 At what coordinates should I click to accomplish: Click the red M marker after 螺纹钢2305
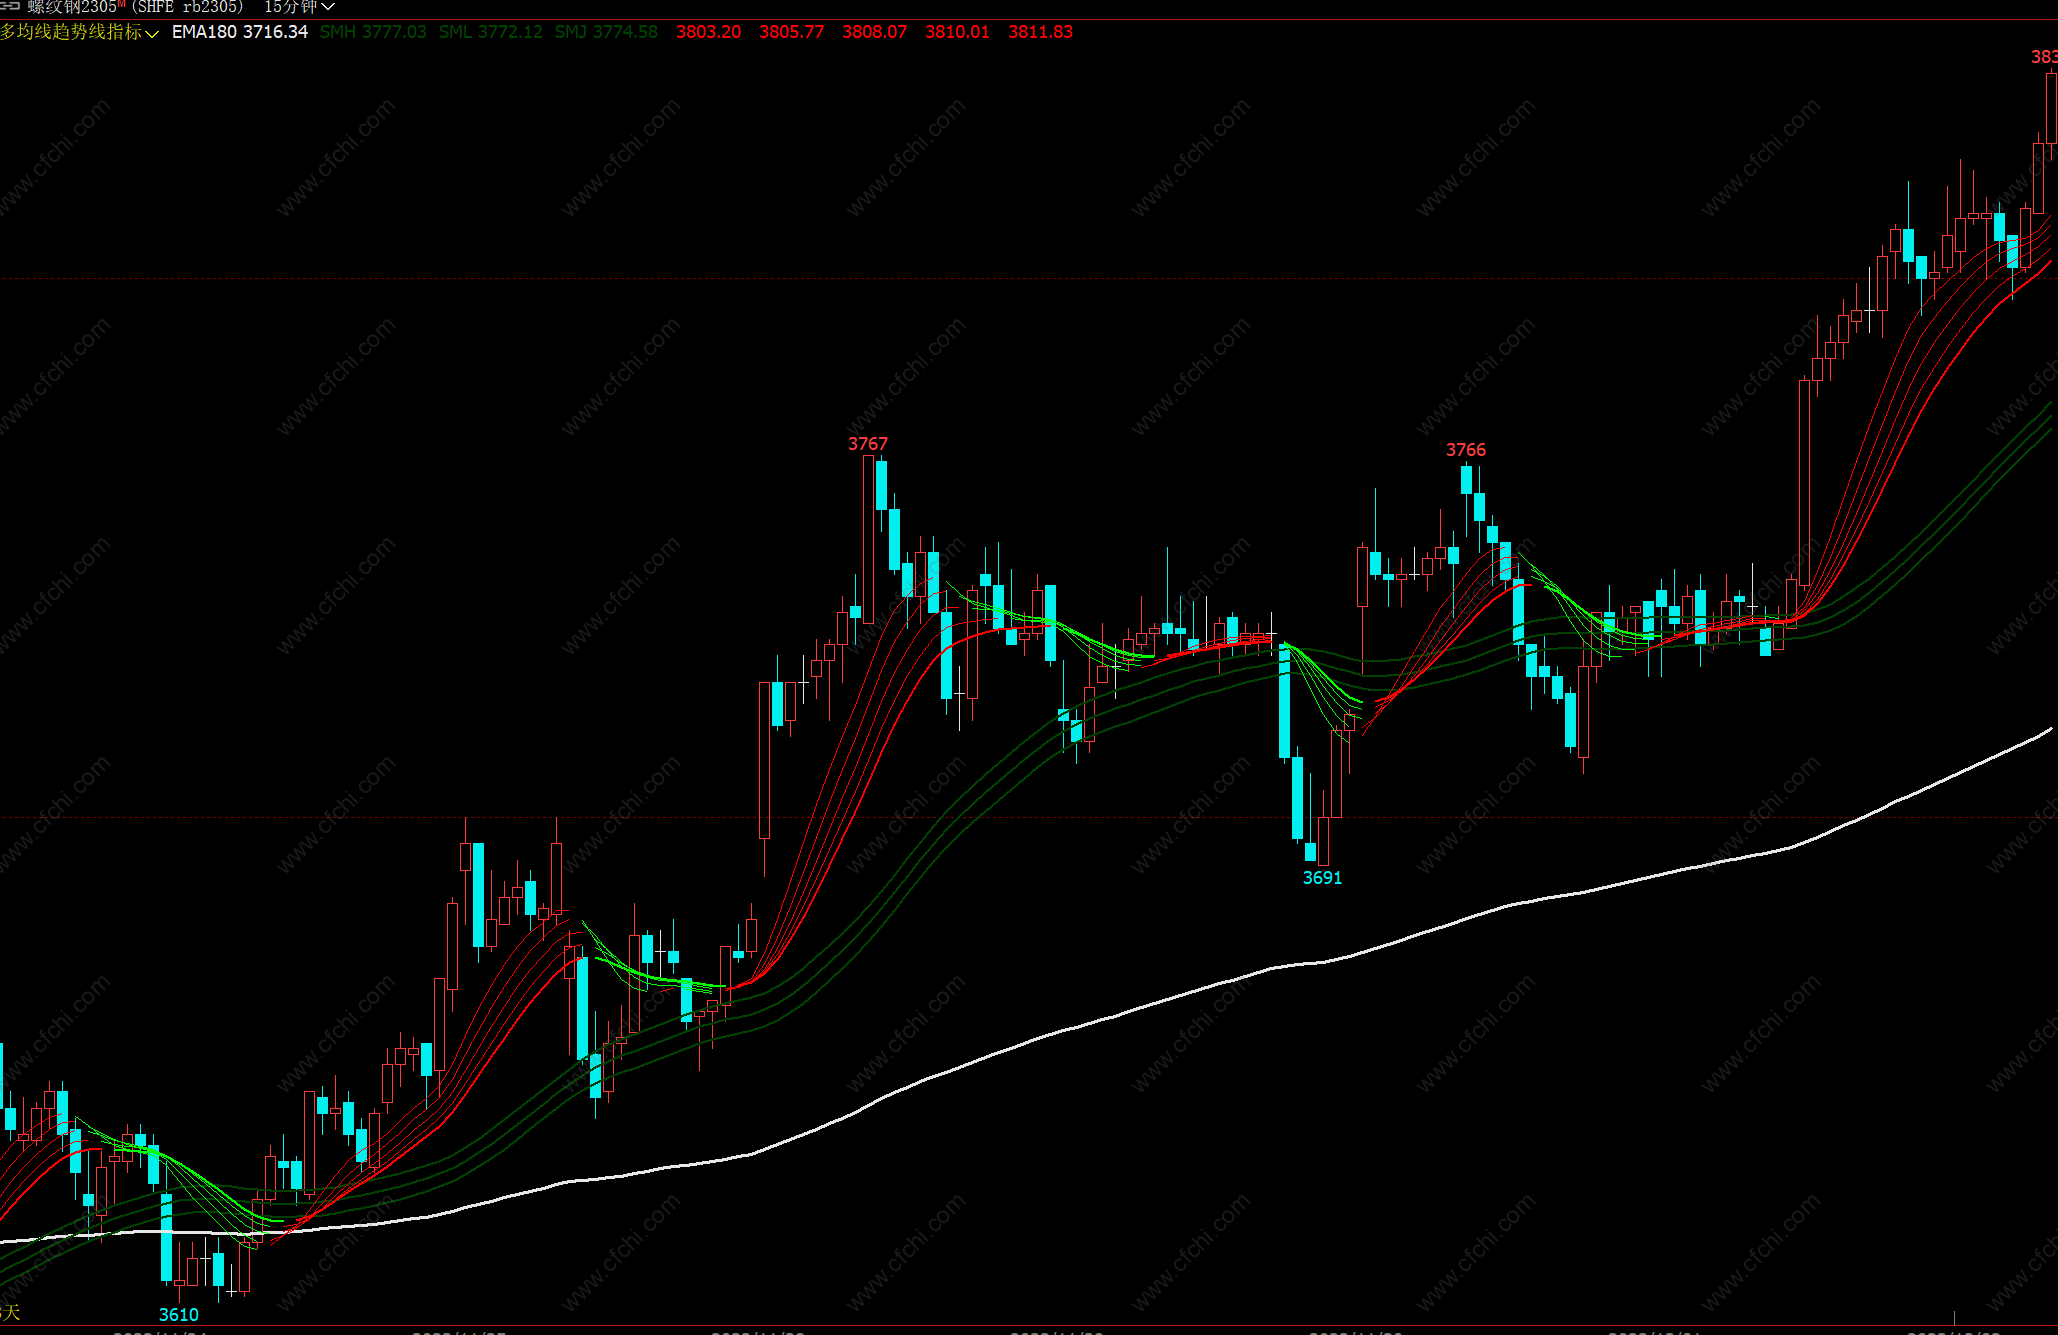(x=121, y=5)
